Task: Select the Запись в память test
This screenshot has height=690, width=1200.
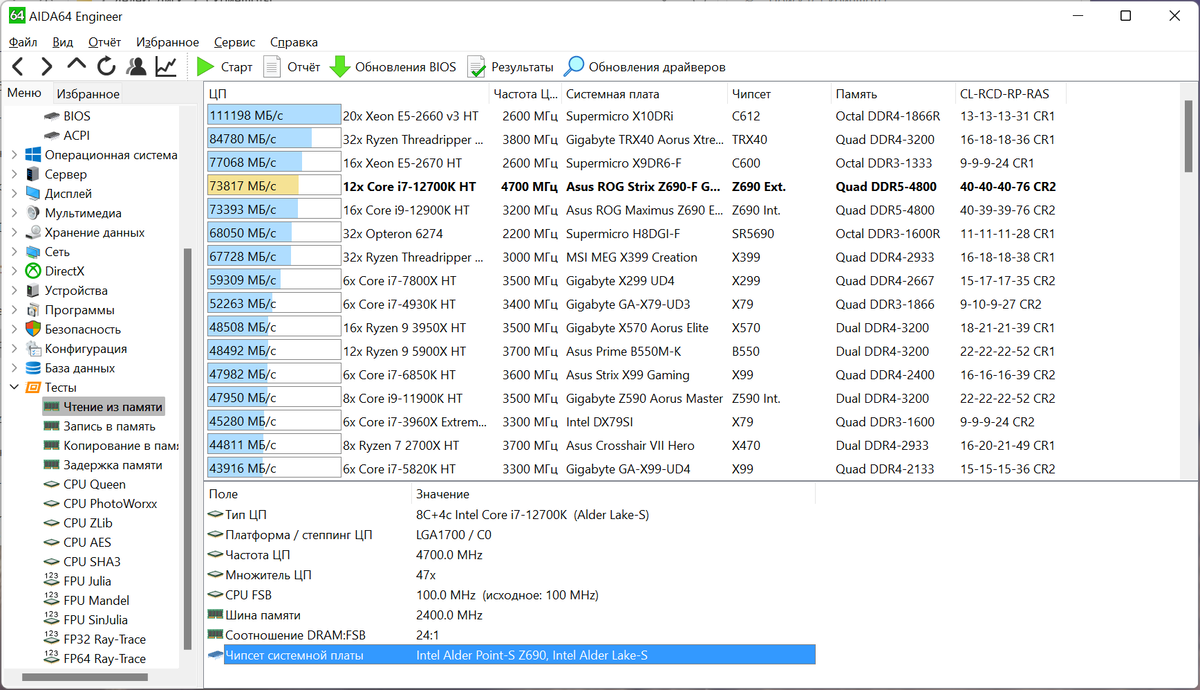Action: tap(109, 426)
